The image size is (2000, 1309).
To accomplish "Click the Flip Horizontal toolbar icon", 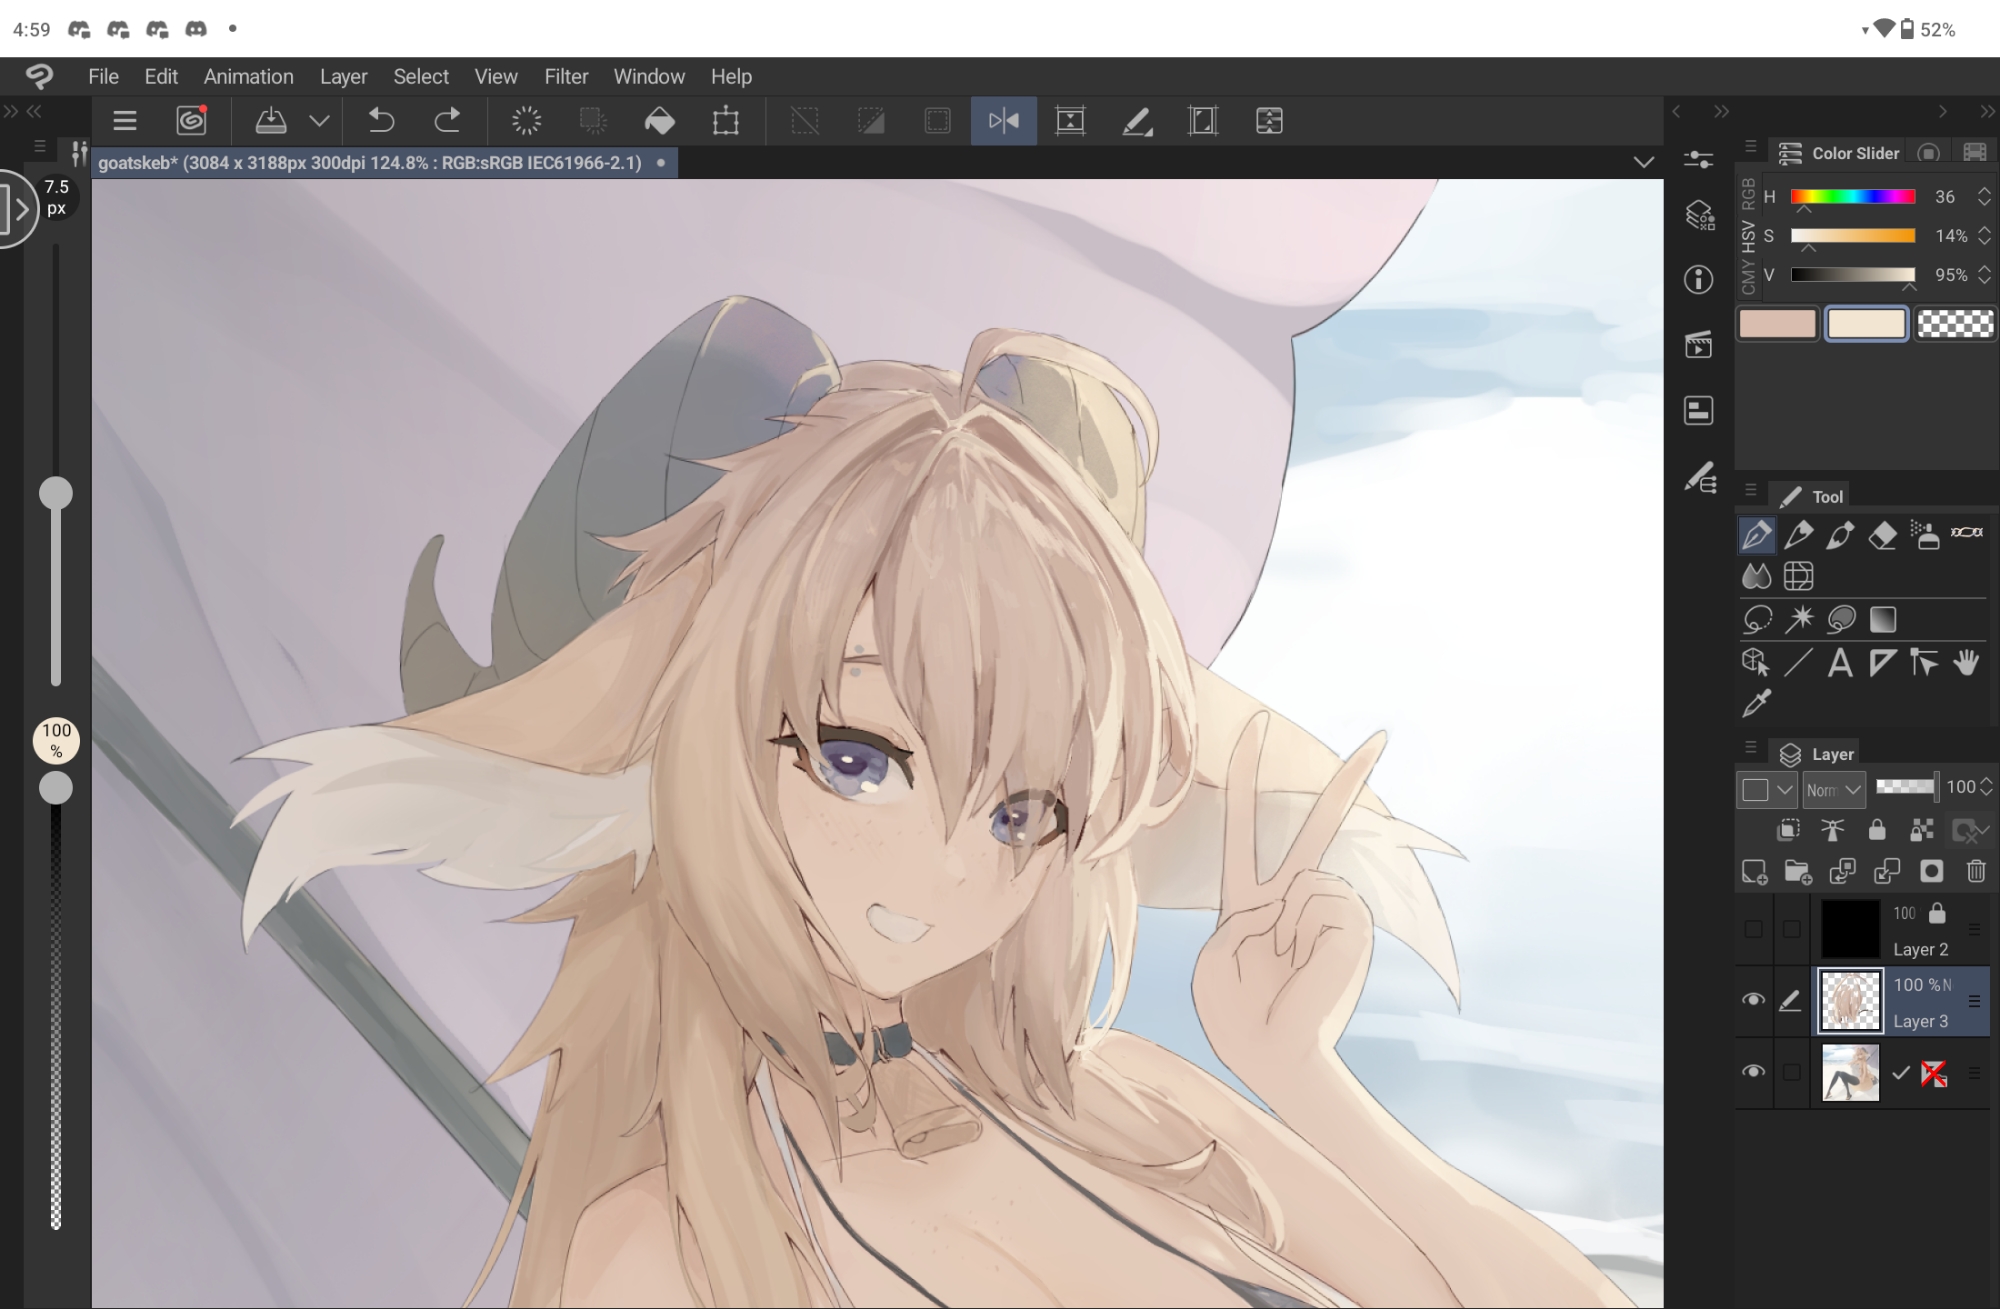I will point(1003,121).
